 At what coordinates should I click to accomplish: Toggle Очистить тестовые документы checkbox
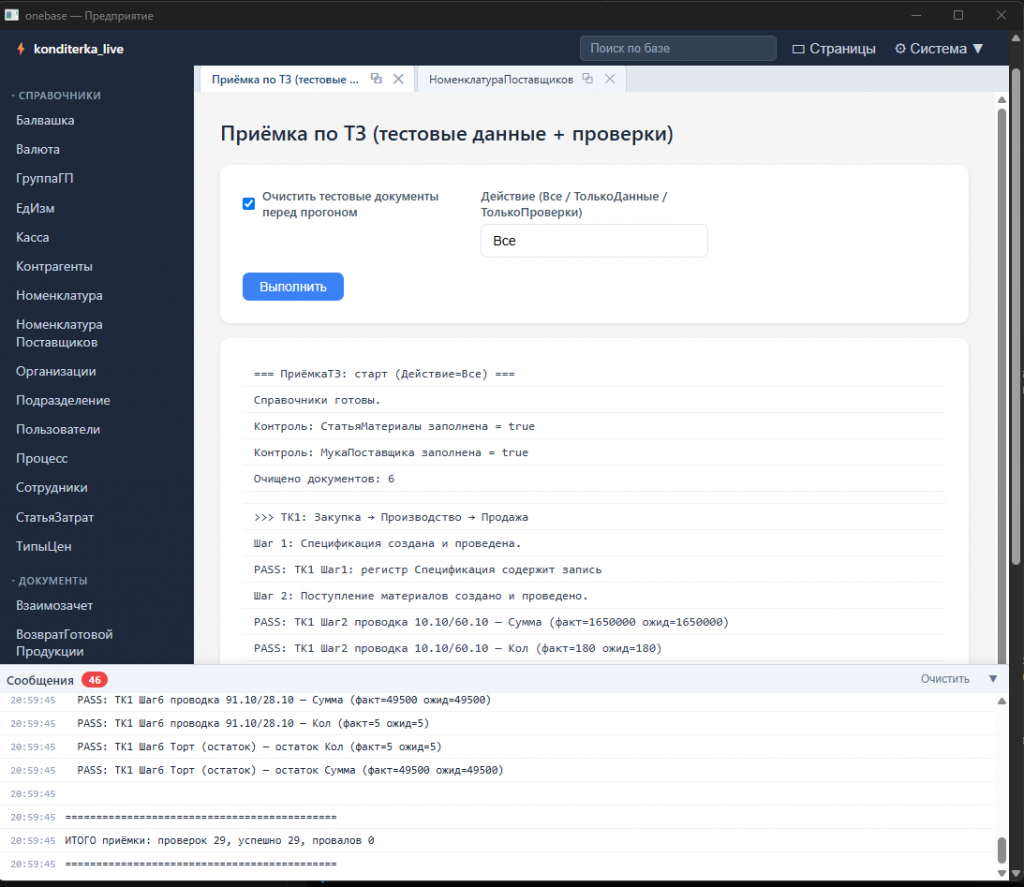(x=249, y=204)
